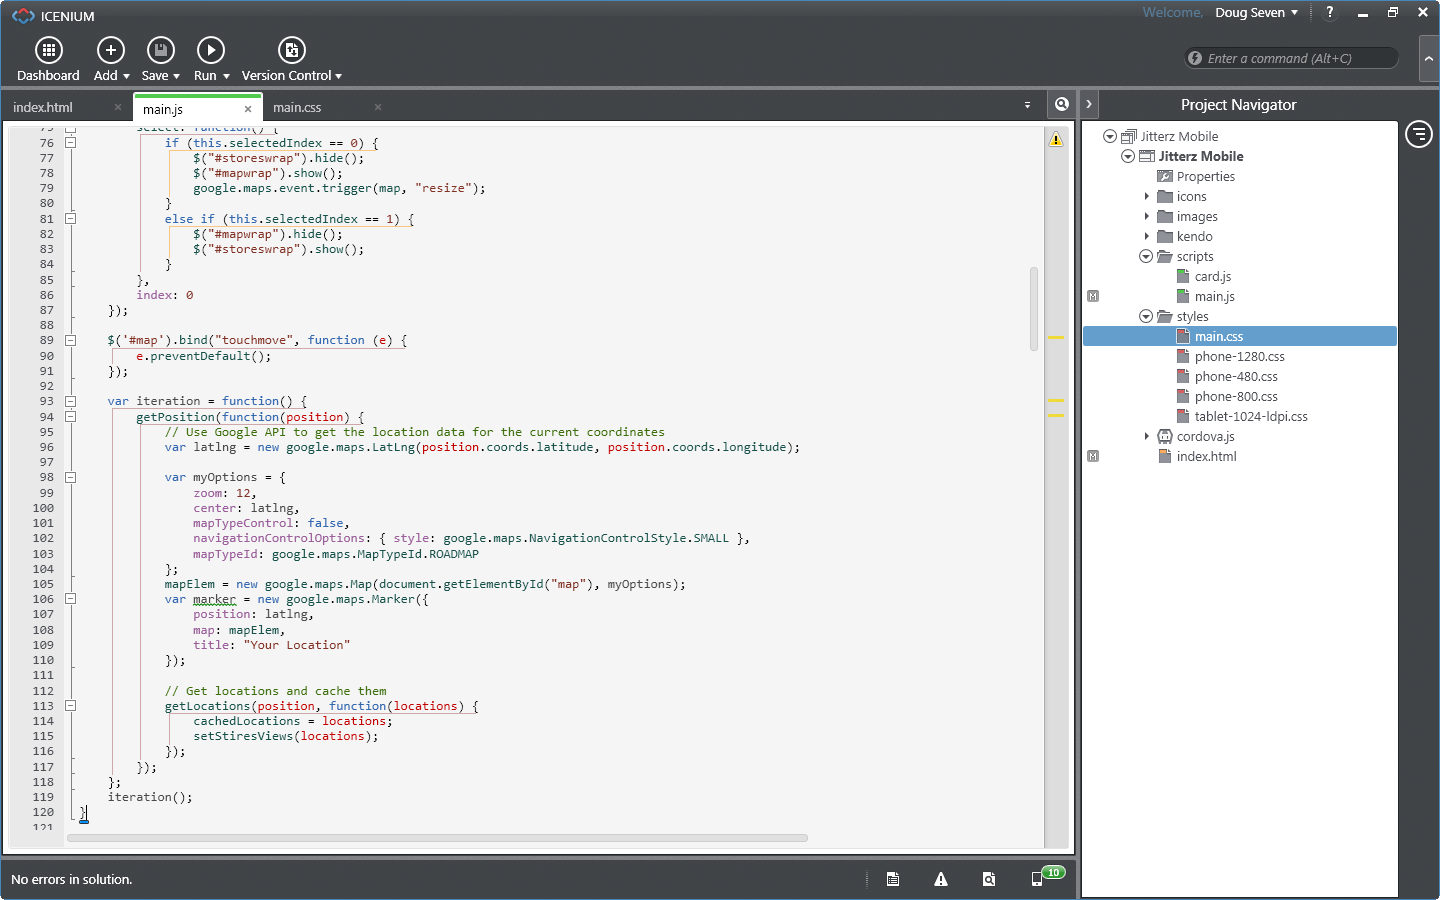Image resolution: width=1440 pixels, height=900 pixels.
Task: Open the editor search magnifier icon
Action: pyautogui.click(x=1061, y=104)
